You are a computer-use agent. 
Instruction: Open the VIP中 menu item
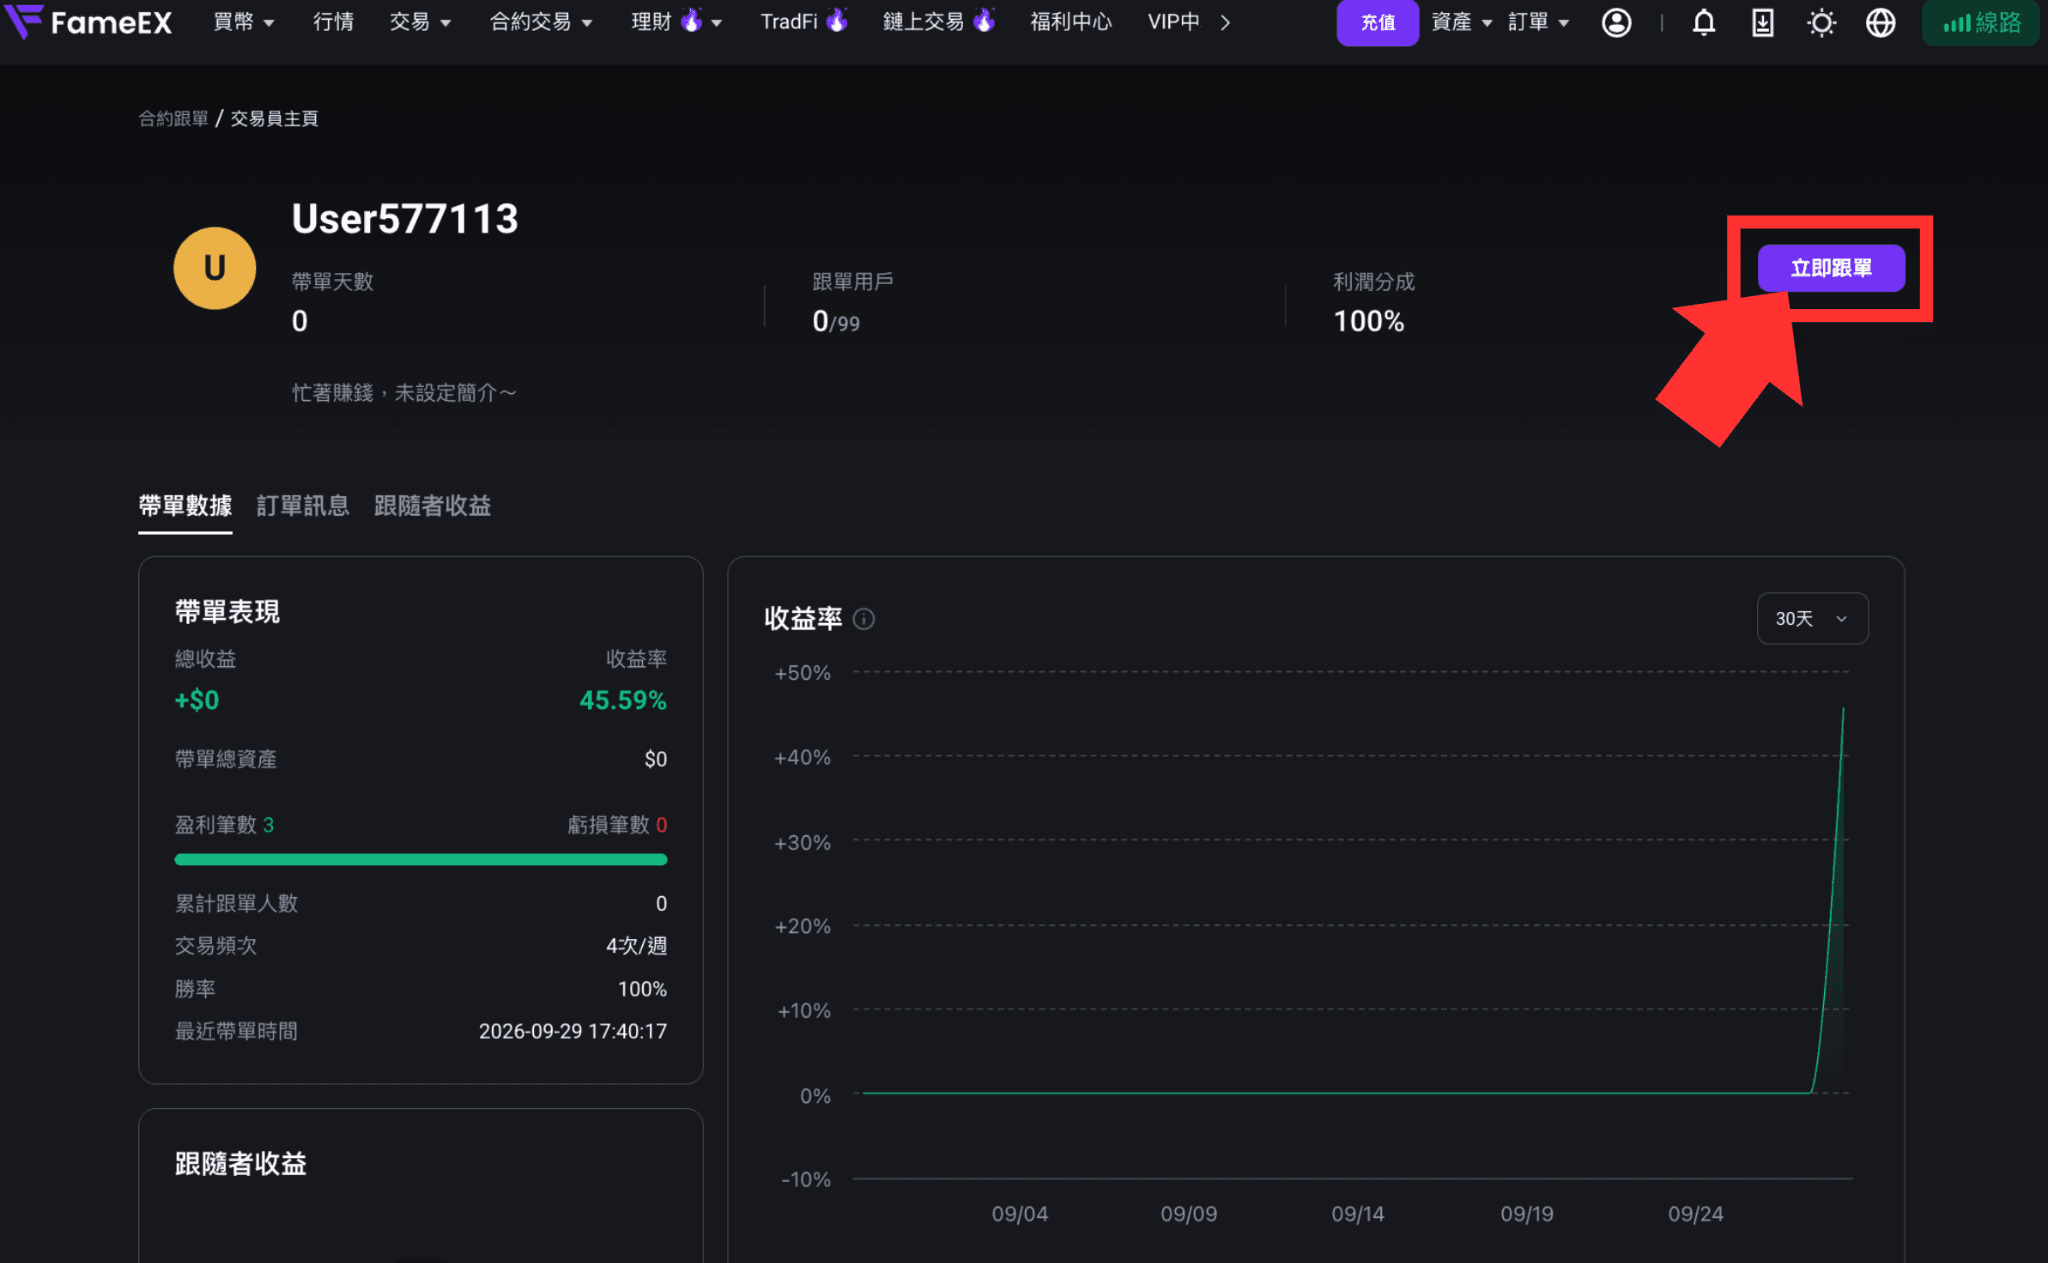point(1174,22)
